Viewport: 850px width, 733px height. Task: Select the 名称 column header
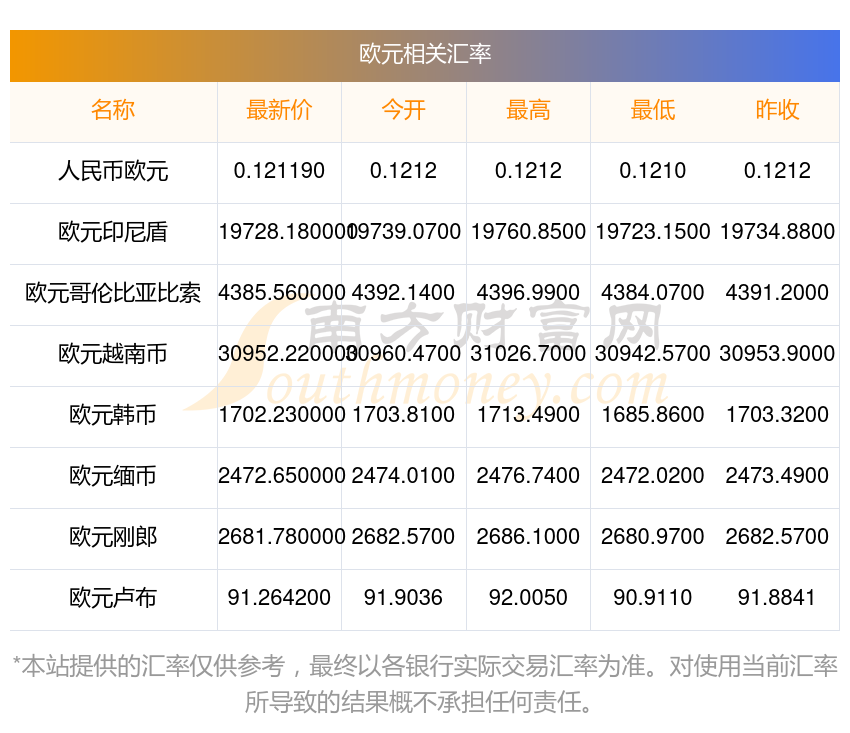[113, 111]
